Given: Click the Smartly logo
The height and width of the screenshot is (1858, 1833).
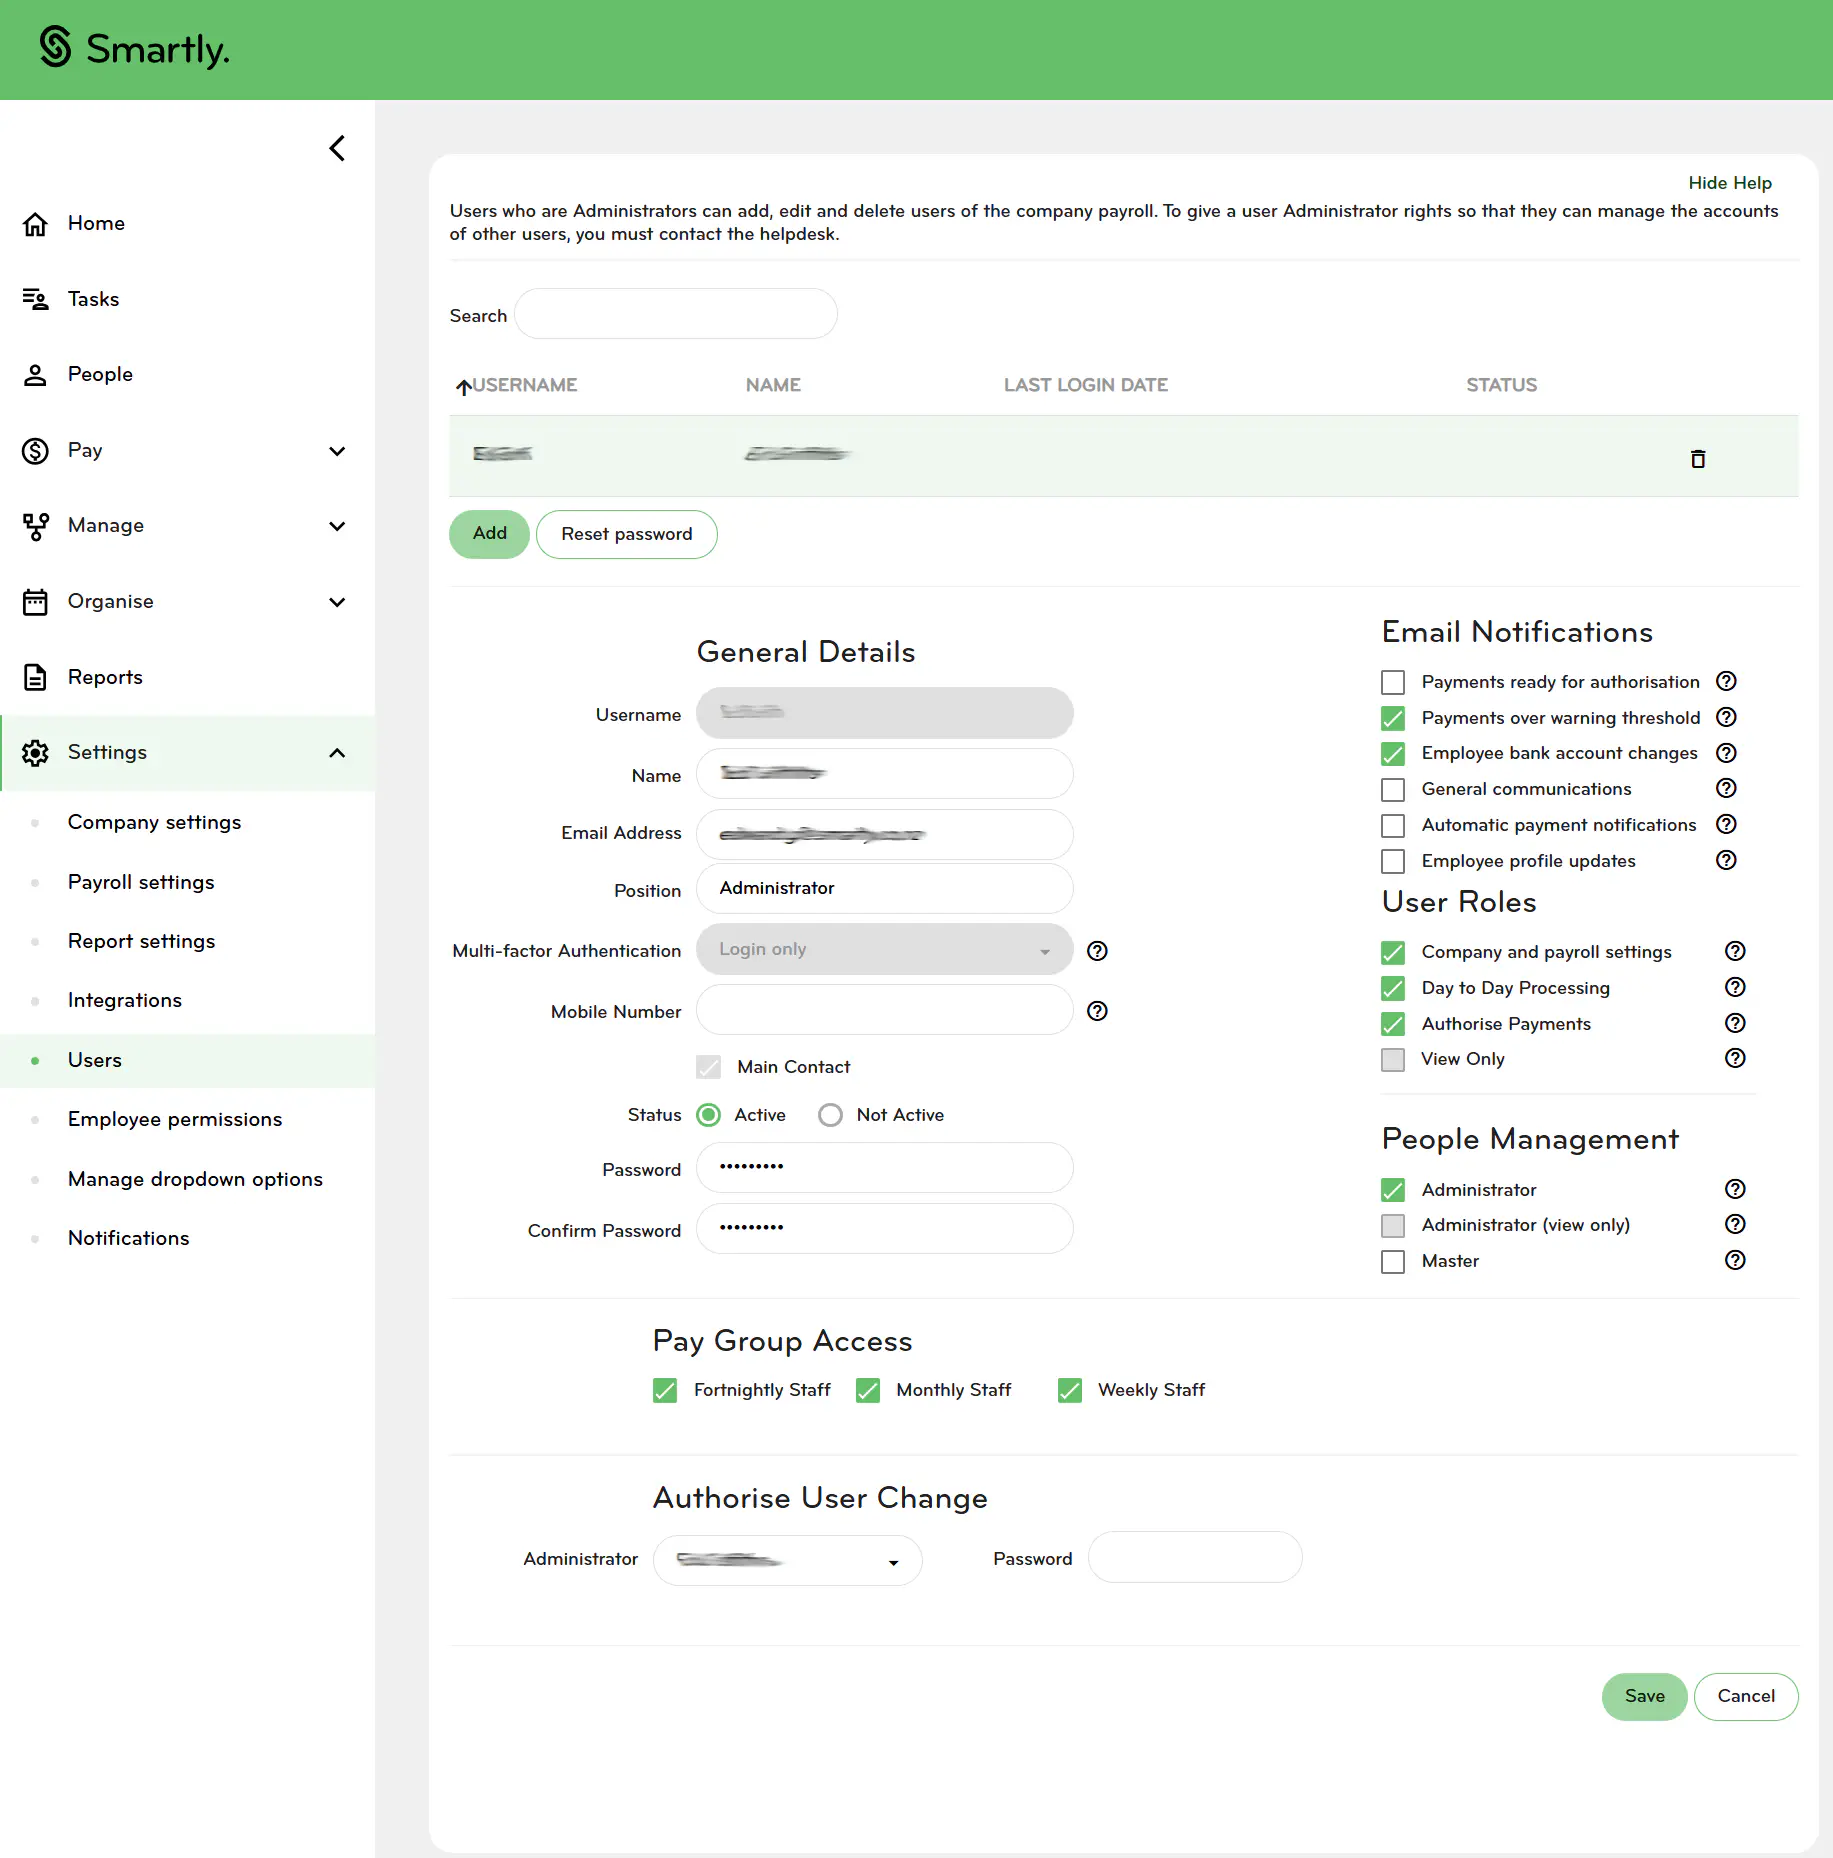Looking at the screenshot, I should click(134, 48).
